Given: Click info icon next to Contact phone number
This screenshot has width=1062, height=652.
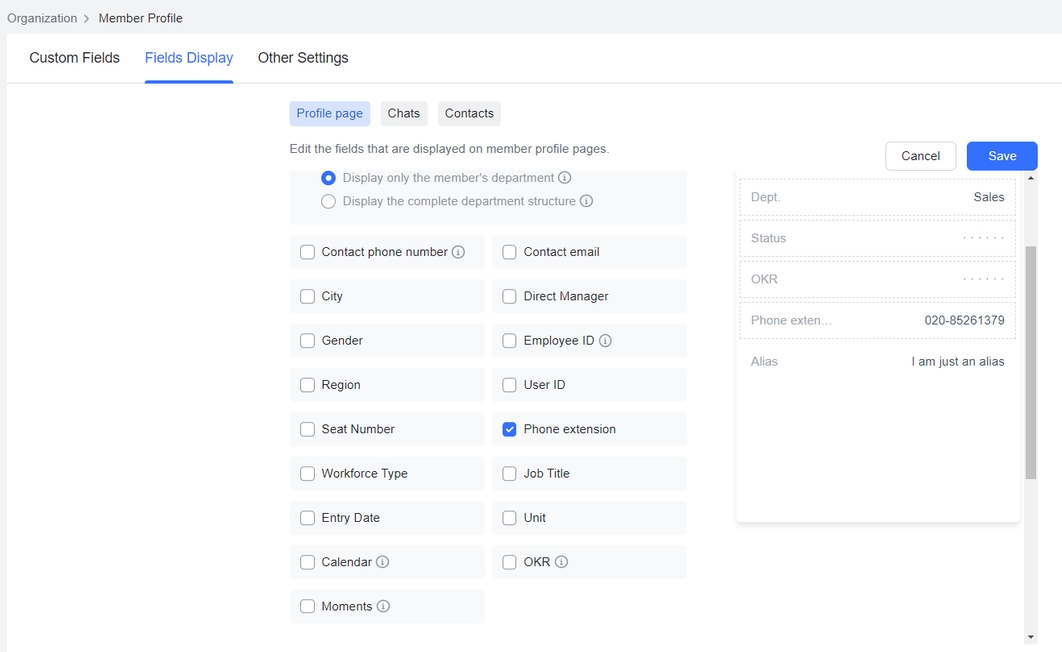Looking at the screenshot, I should [458, 252].
